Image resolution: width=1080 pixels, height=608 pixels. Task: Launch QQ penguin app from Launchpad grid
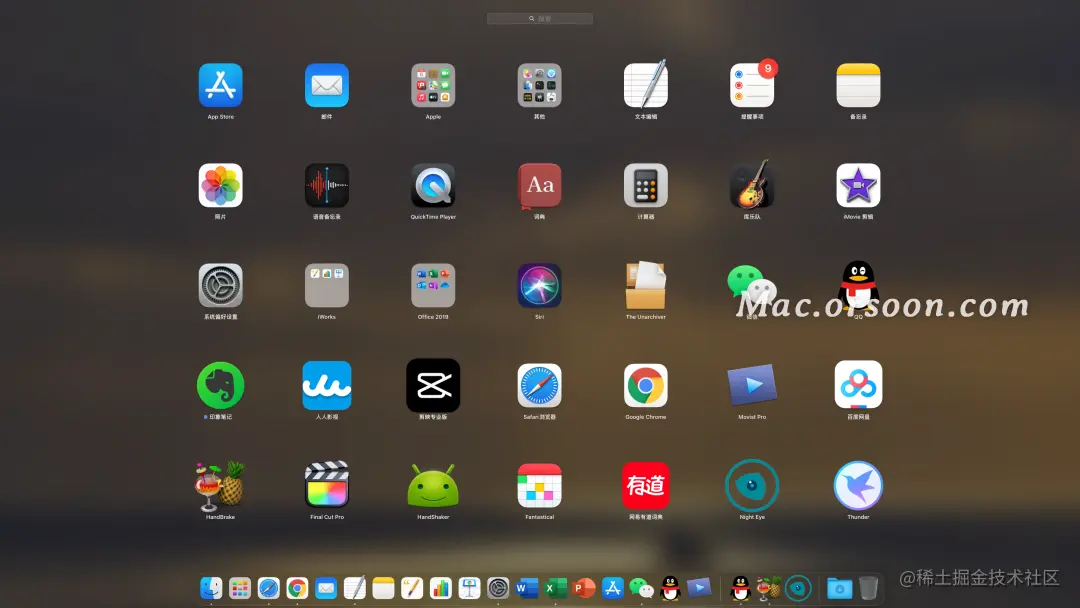click(x=858, y=285)
